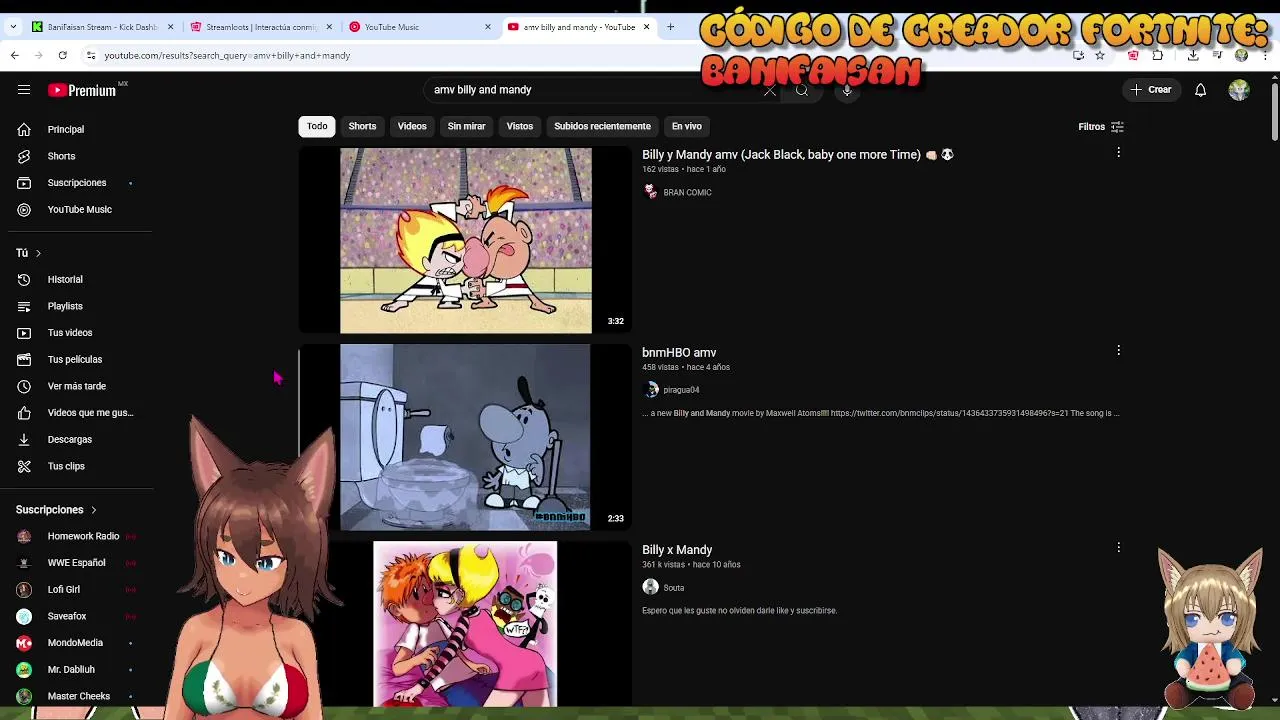Select the Sin mirar filter chip
Screen dimensions: 1280x720
466,126
